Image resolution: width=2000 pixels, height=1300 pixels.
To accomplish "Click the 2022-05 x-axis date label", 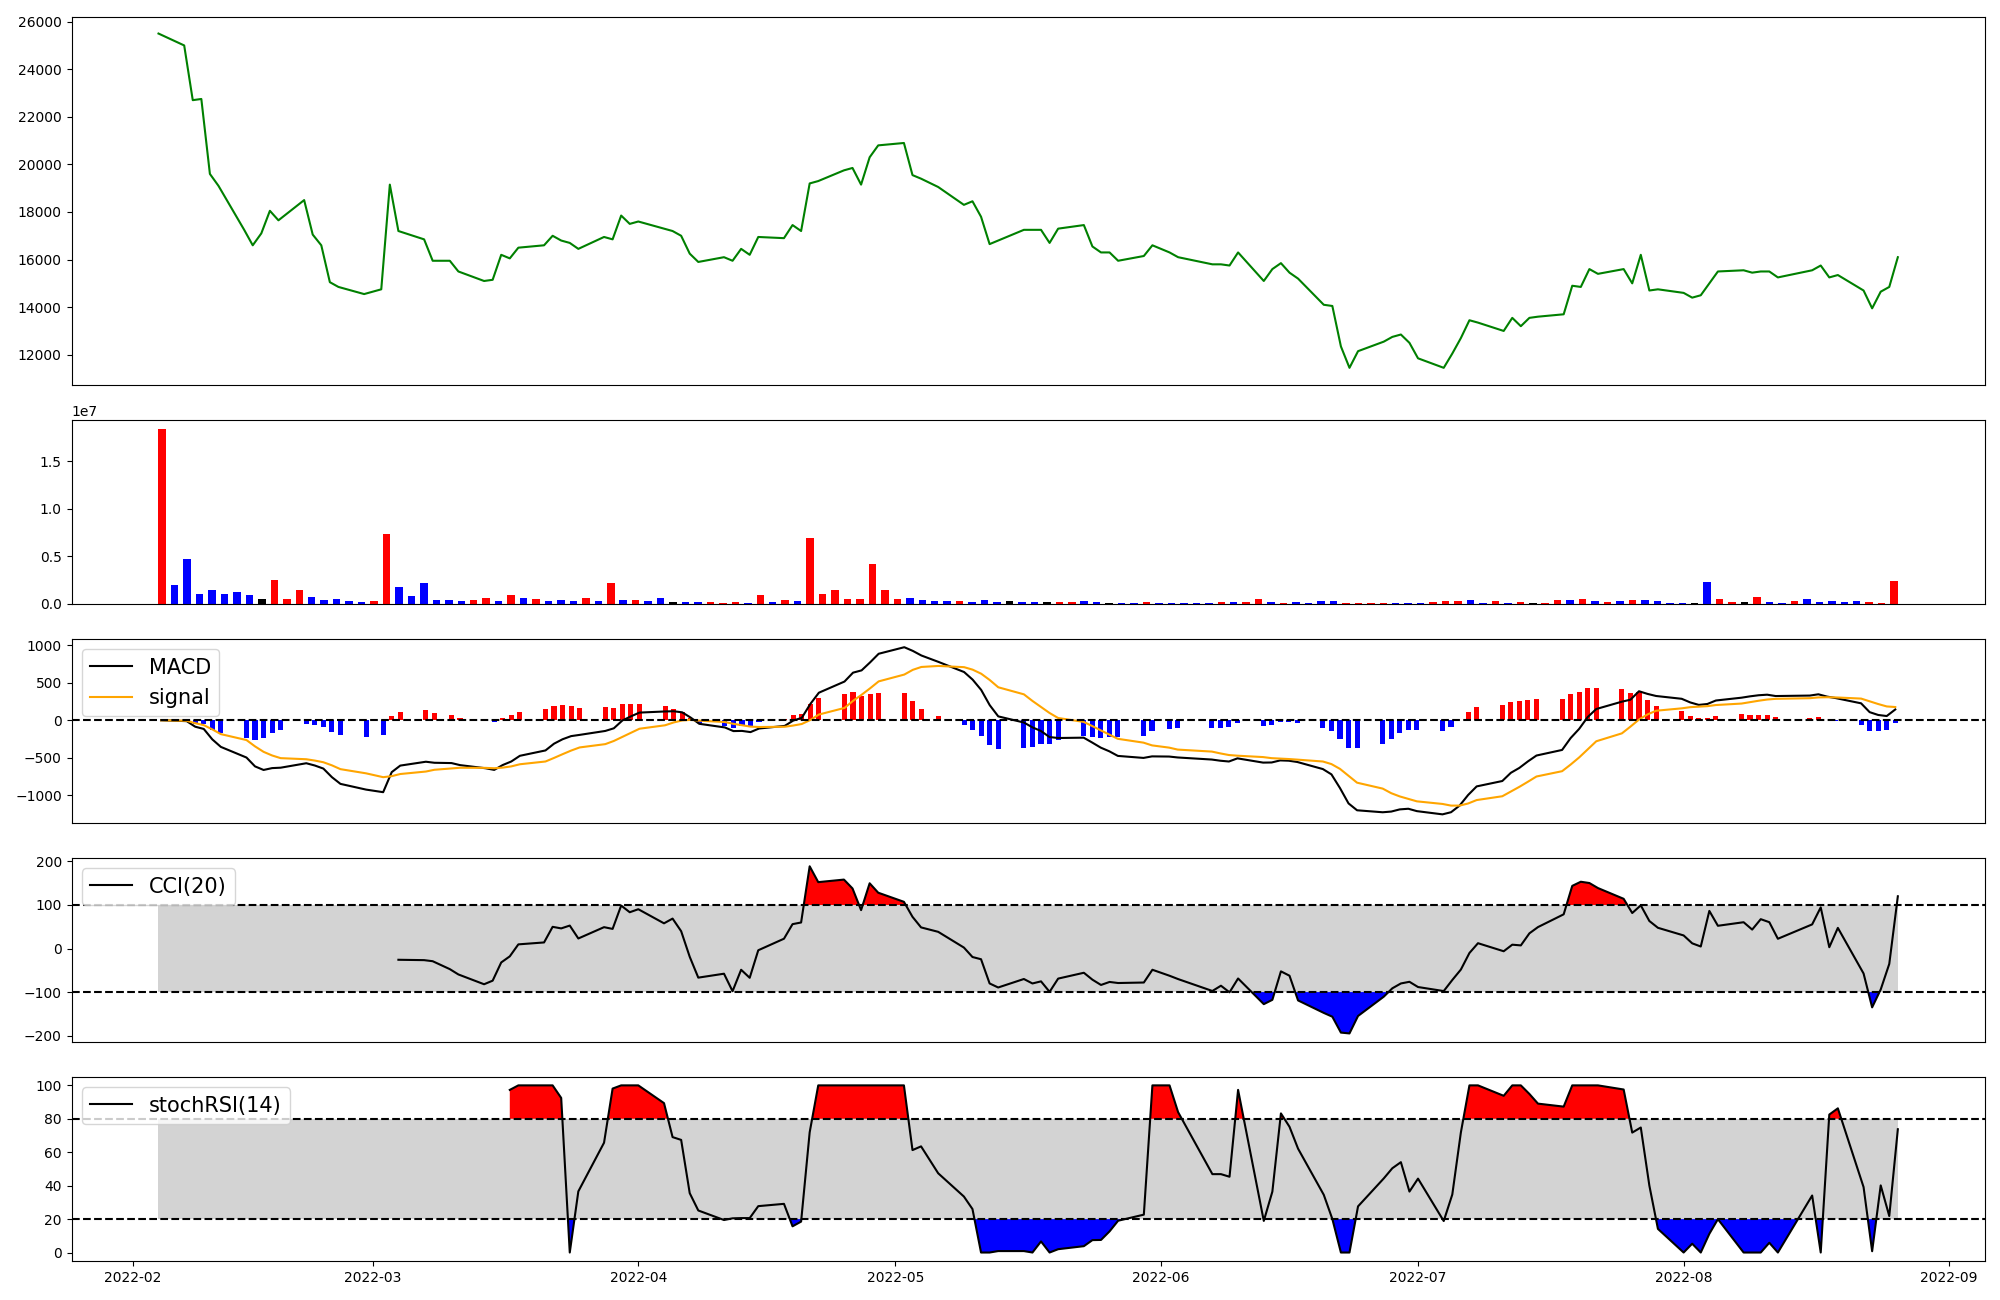I will (x=895, y=1276).
